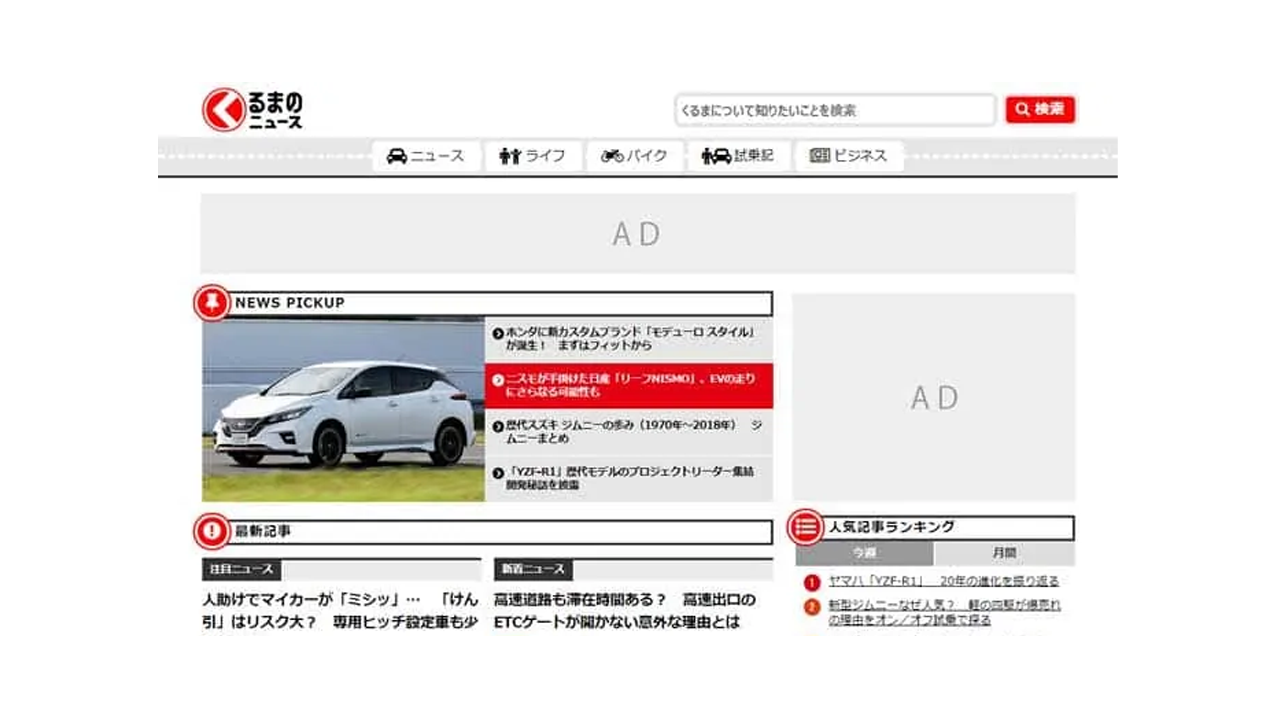Click the arrow bullet beside the ジムニー headline
Image resolution: width=1280 pixels, height=720 pixels.
click(498, 426)
